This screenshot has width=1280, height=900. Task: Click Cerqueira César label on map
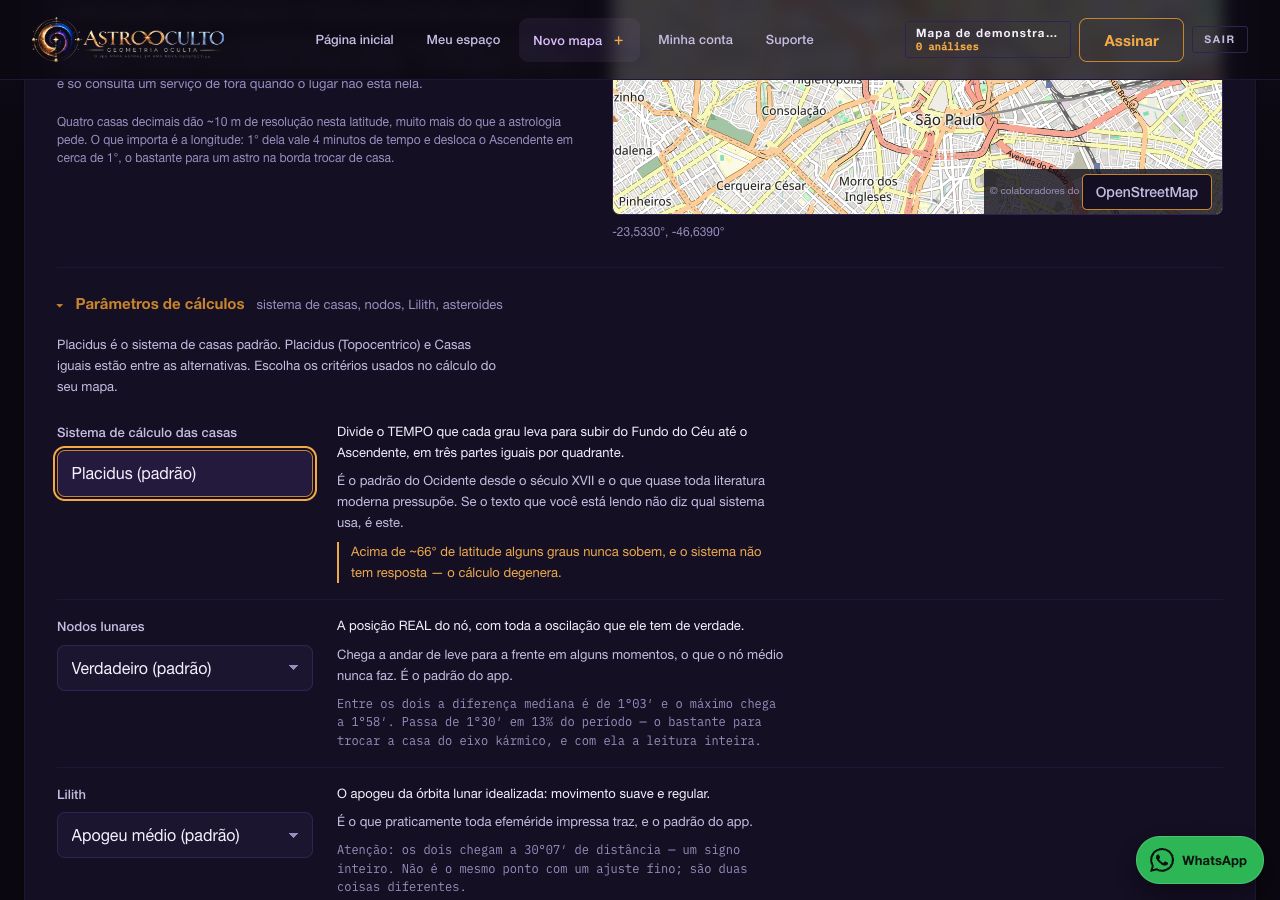[x=761, y=186]
